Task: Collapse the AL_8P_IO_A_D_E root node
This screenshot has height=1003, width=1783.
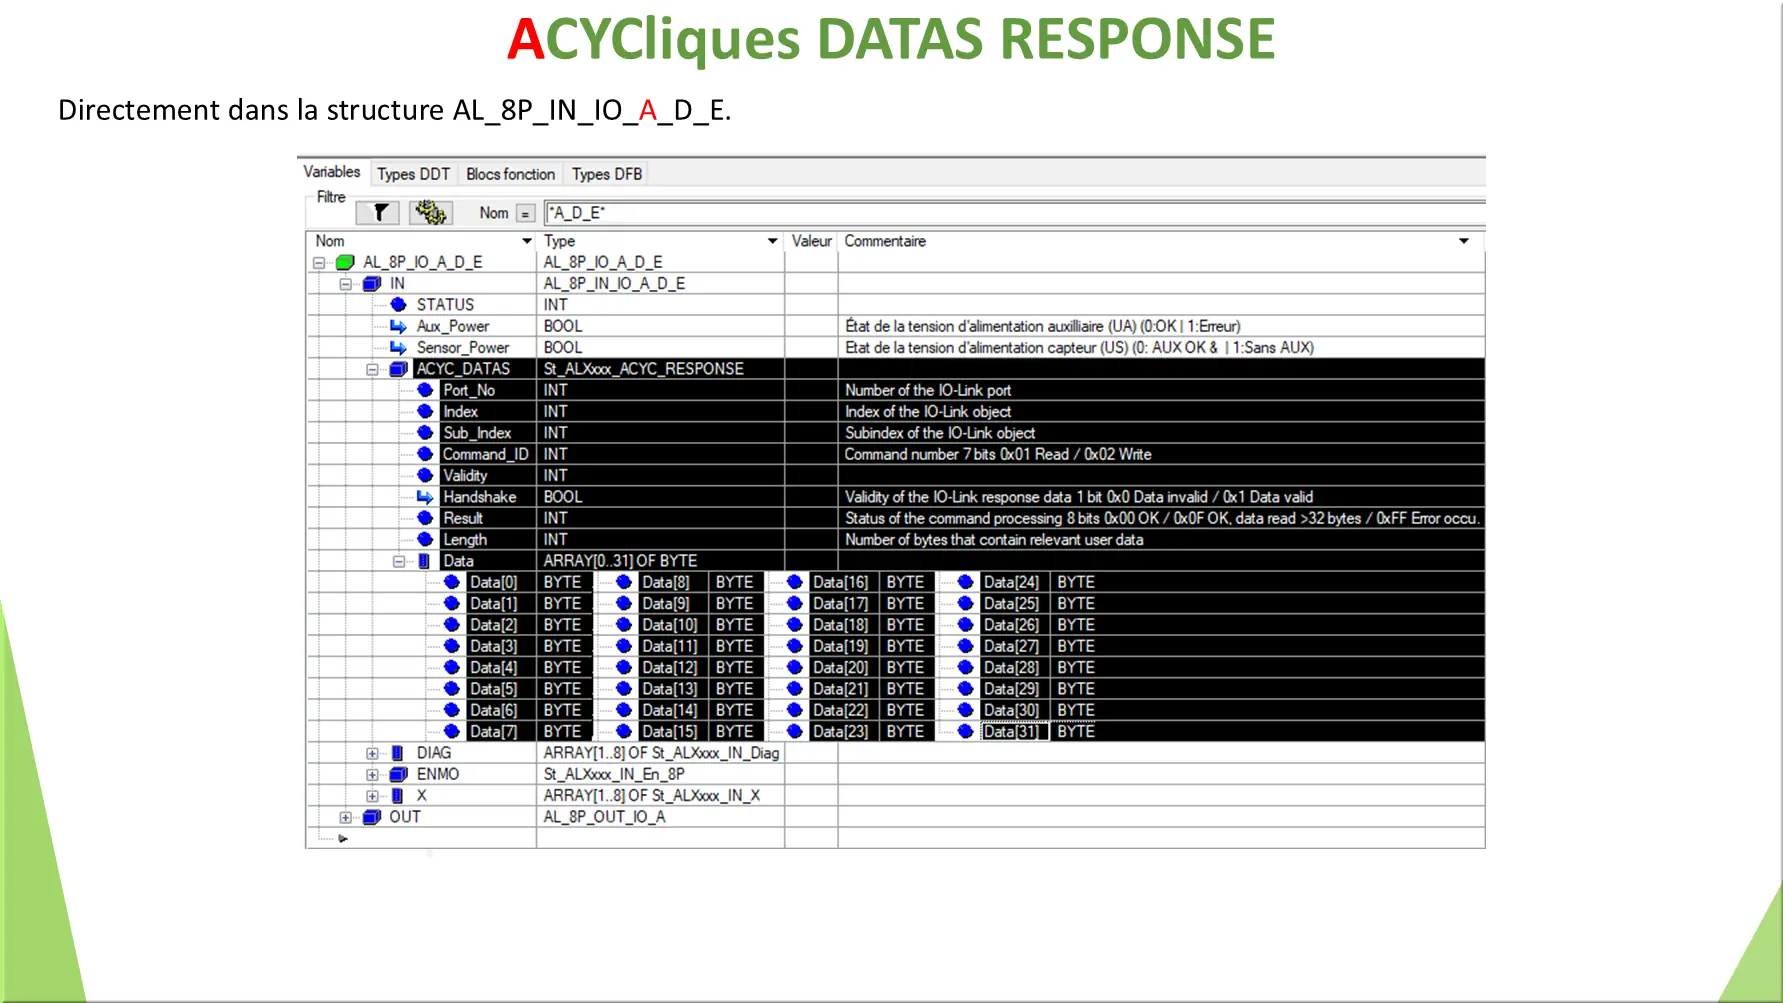Action: click(319, 263)
